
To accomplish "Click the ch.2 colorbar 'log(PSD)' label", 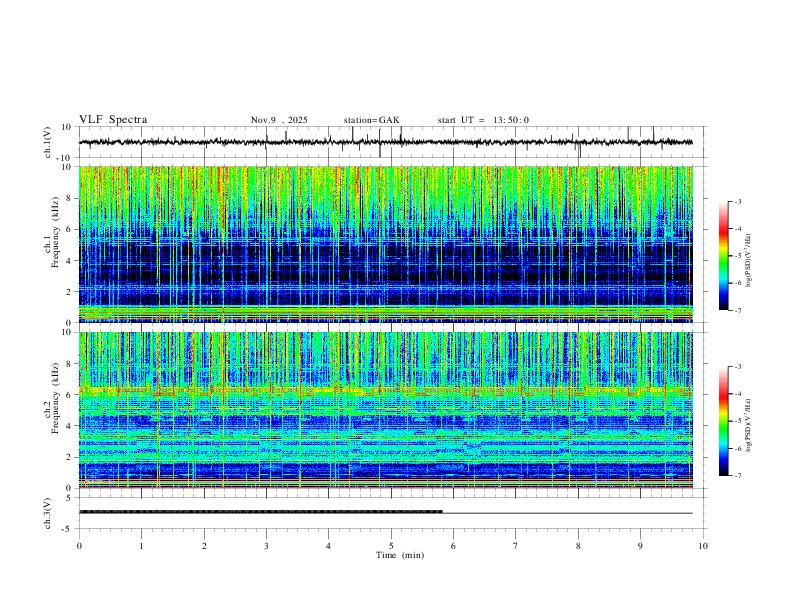I will pos(749,425).
